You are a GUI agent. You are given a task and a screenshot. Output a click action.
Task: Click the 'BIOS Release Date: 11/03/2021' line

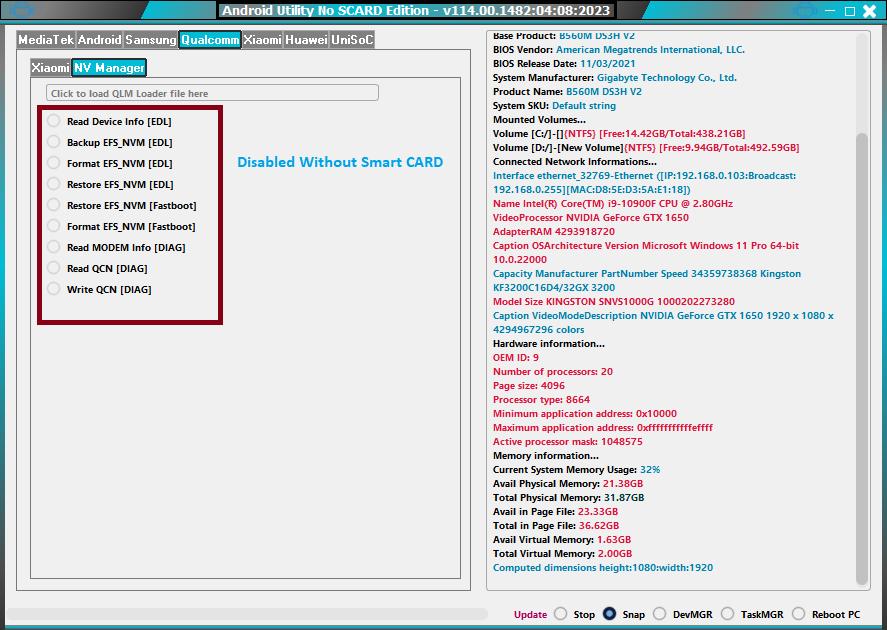[x=564, y=63]
